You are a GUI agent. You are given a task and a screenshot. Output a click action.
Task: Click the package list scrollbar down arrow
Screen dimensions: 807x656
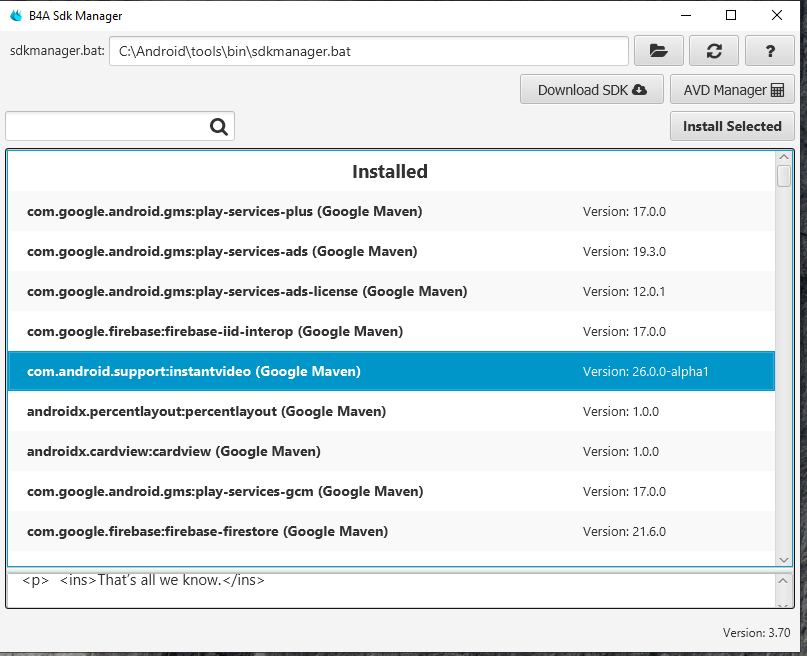(x=784, y=560)
